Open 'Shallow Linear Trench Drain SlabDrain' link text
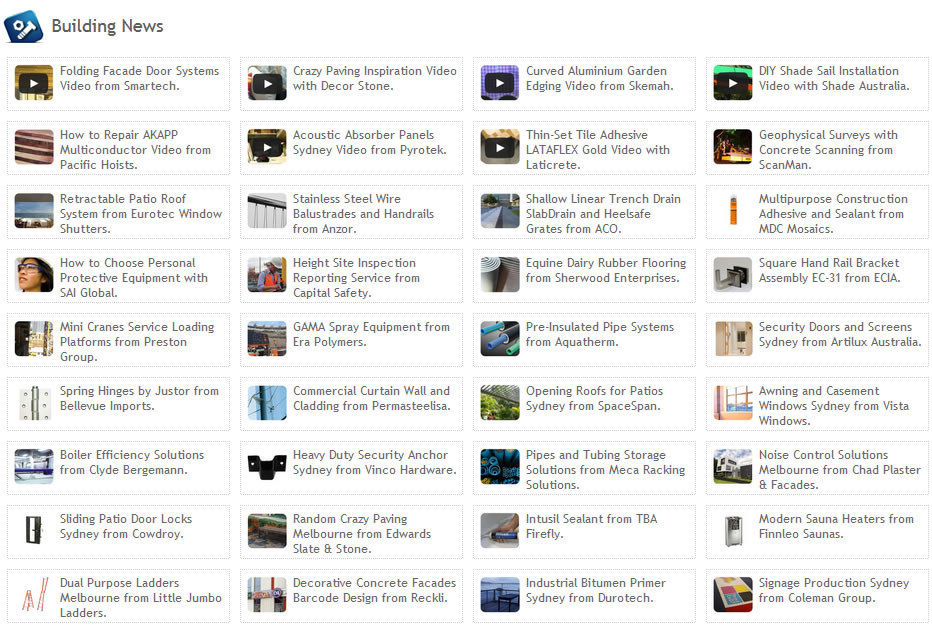The width and height of the screenshot is (932, 635). coord(603,214)
